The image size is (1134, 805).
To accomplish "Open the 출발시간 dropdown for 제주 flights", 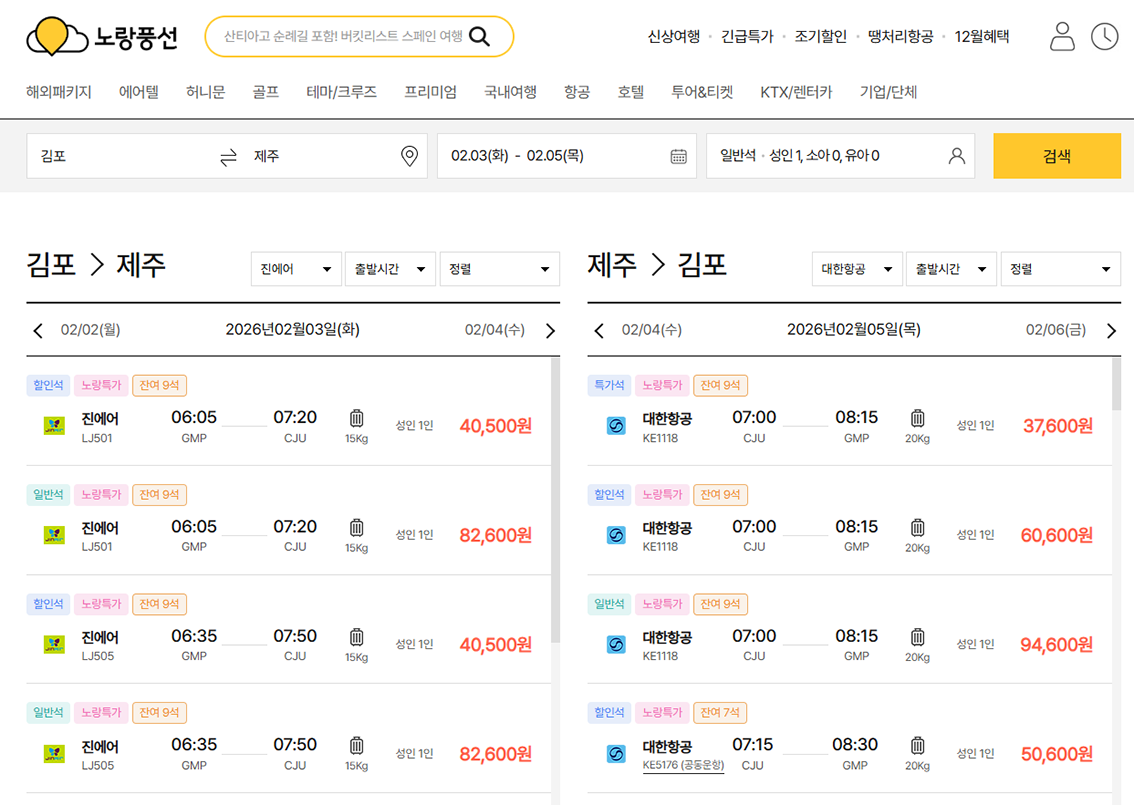I will point(951,269).
